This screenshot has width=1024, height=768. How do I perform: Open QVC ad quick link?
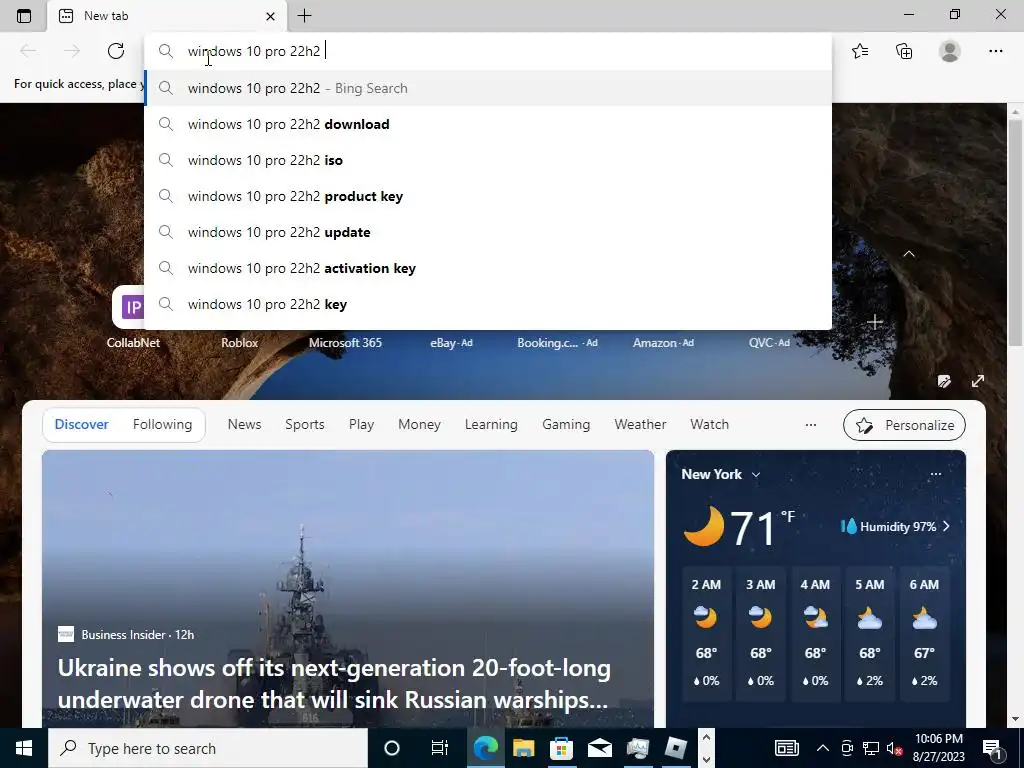click(x=769, y=342)
